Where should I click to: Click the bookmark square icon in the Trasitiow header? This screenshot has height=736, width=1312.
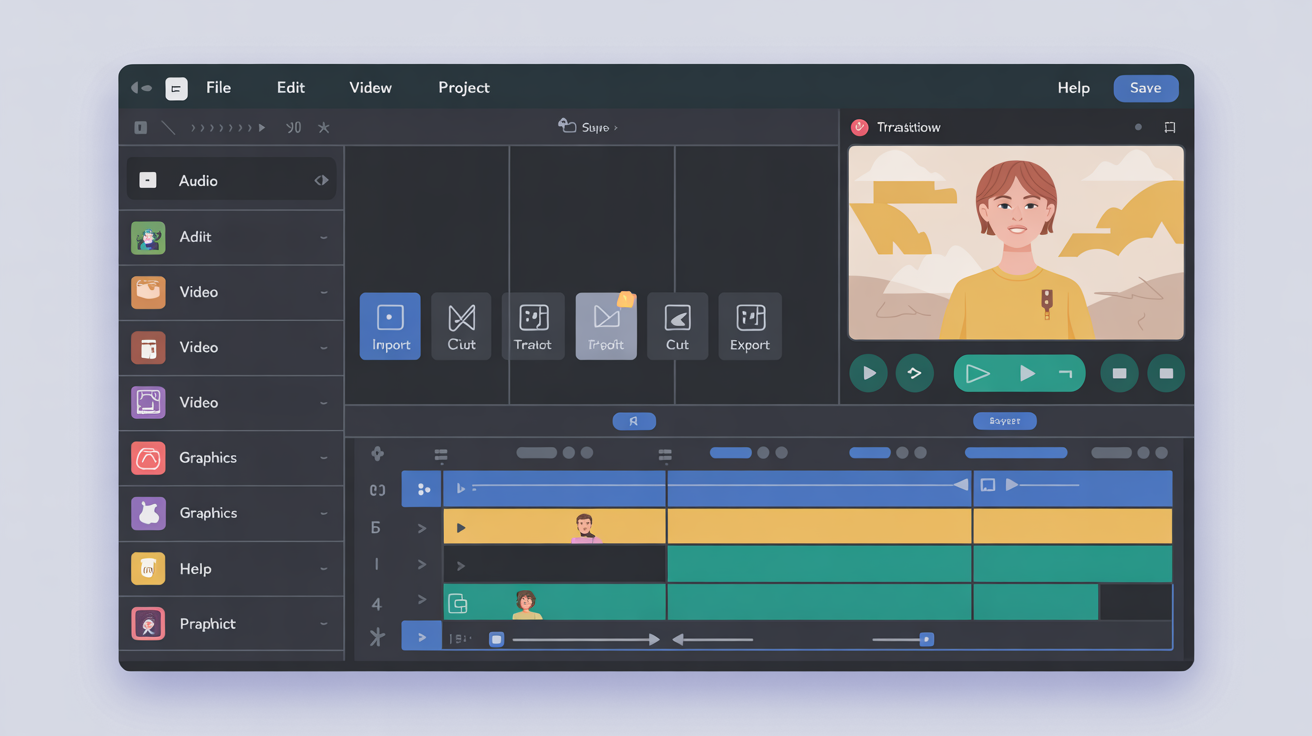tap(1169, 127)
